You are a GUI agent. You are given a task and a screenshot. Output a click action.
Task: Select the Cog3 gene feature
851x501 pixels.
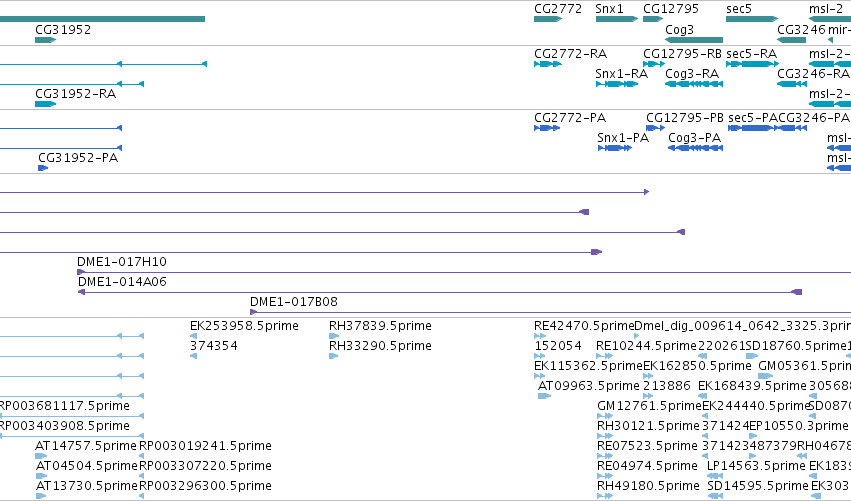tap(694, 40)
